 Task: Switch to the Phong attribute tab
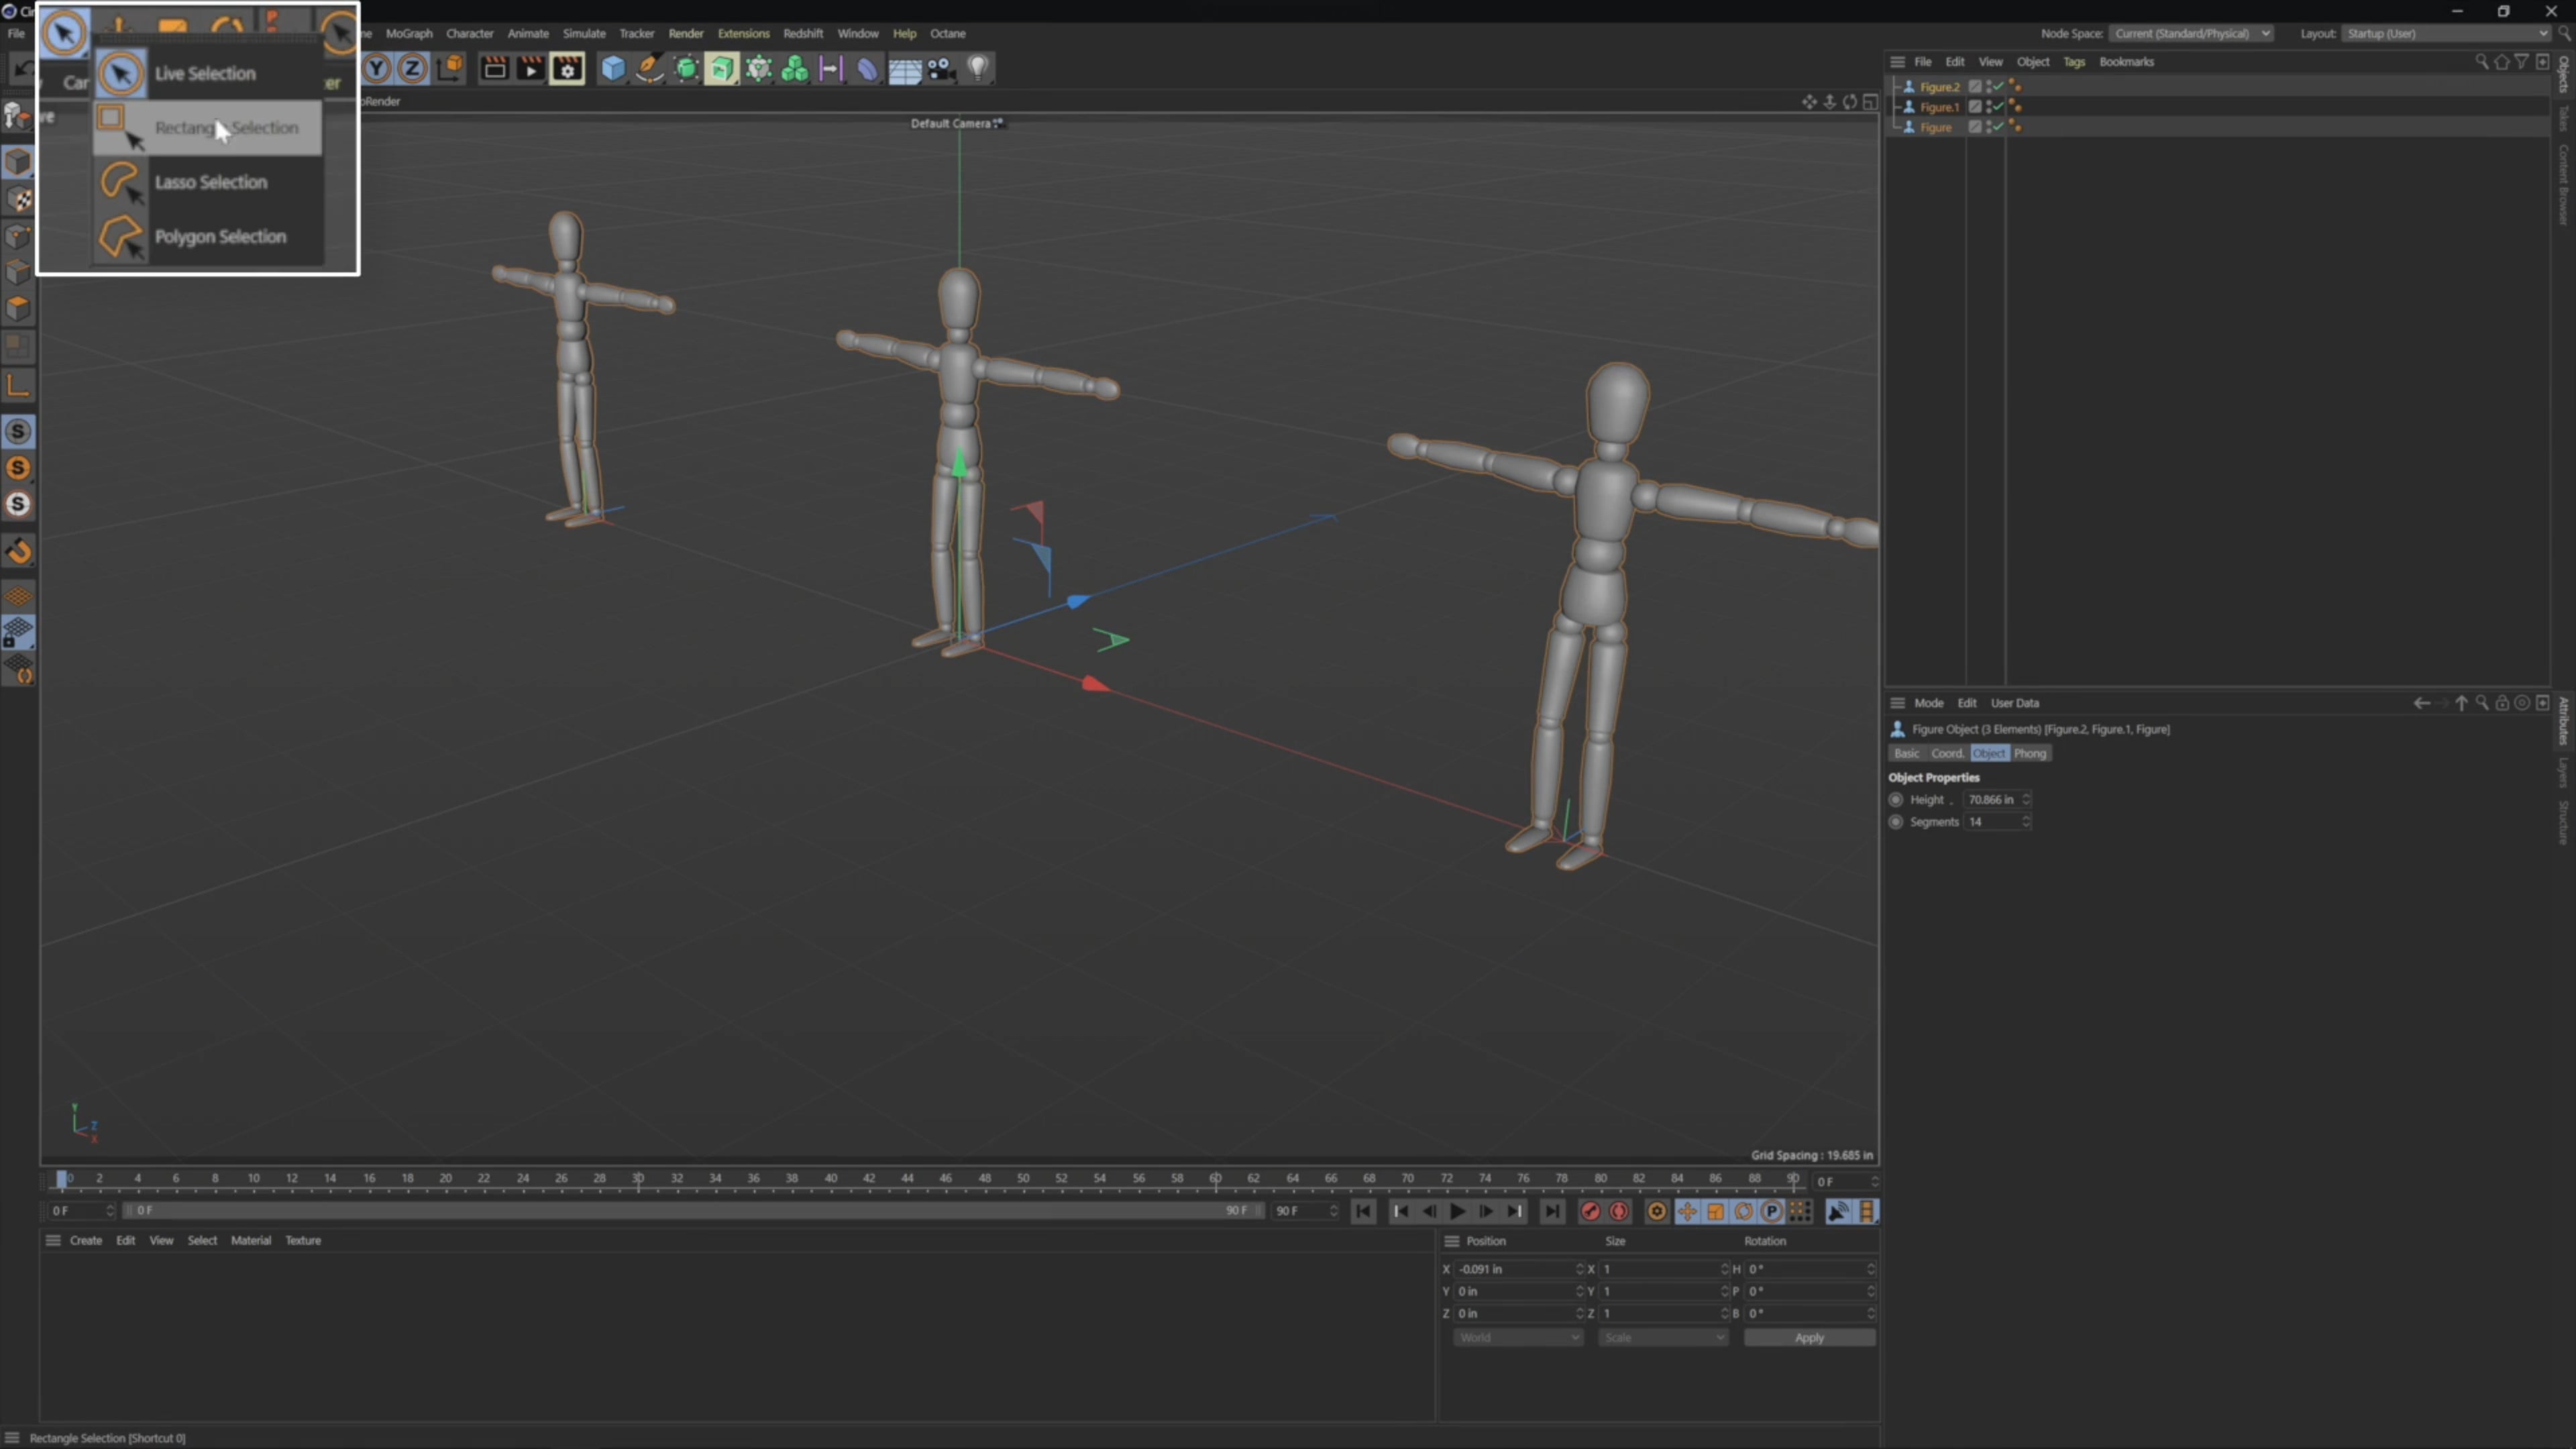(2030, 753)
